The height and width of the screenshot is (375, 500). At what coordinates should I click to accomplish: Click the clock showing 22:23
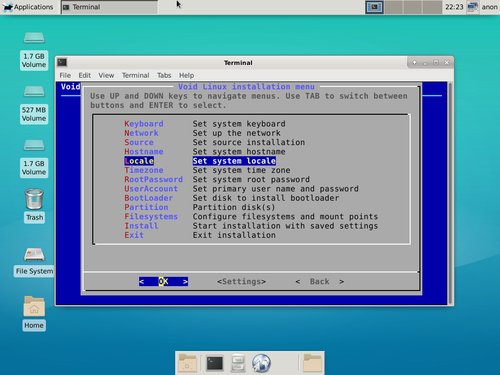point(454,7)
